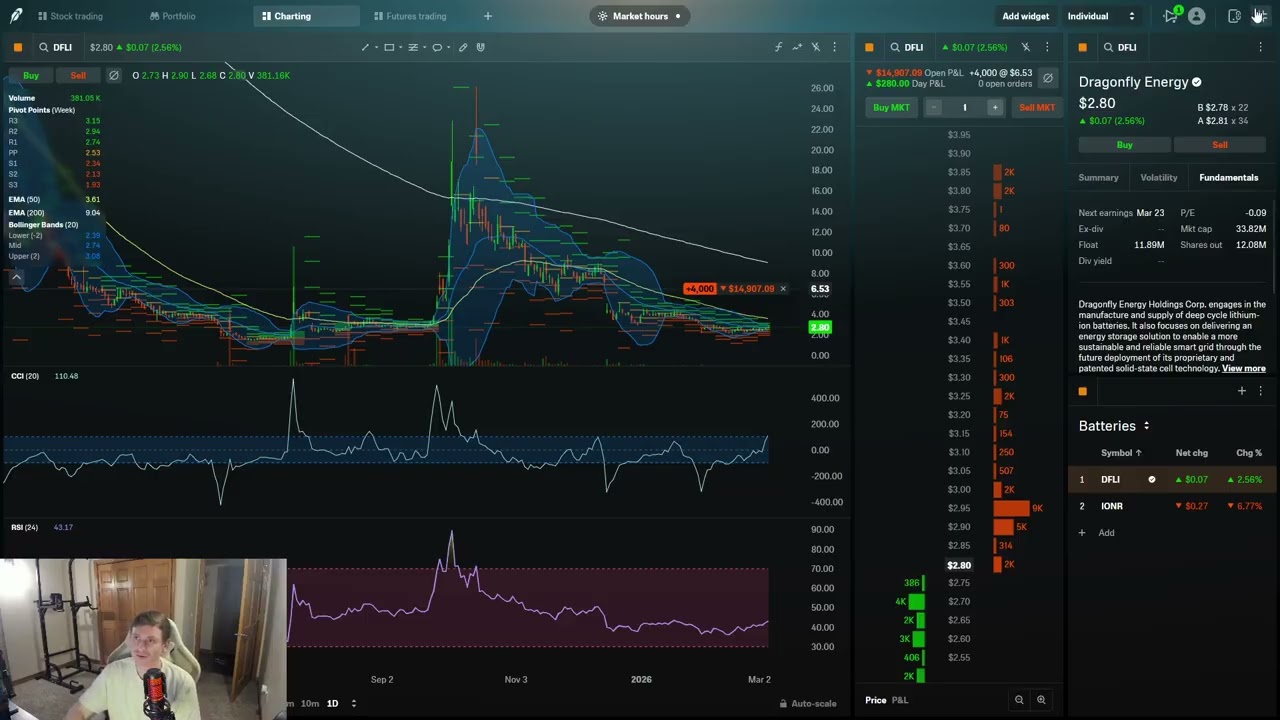Expand the rectangle shape tool dropdown arrow
The width and height of the screenshot is (1280, 720).
tap(399, 47)
